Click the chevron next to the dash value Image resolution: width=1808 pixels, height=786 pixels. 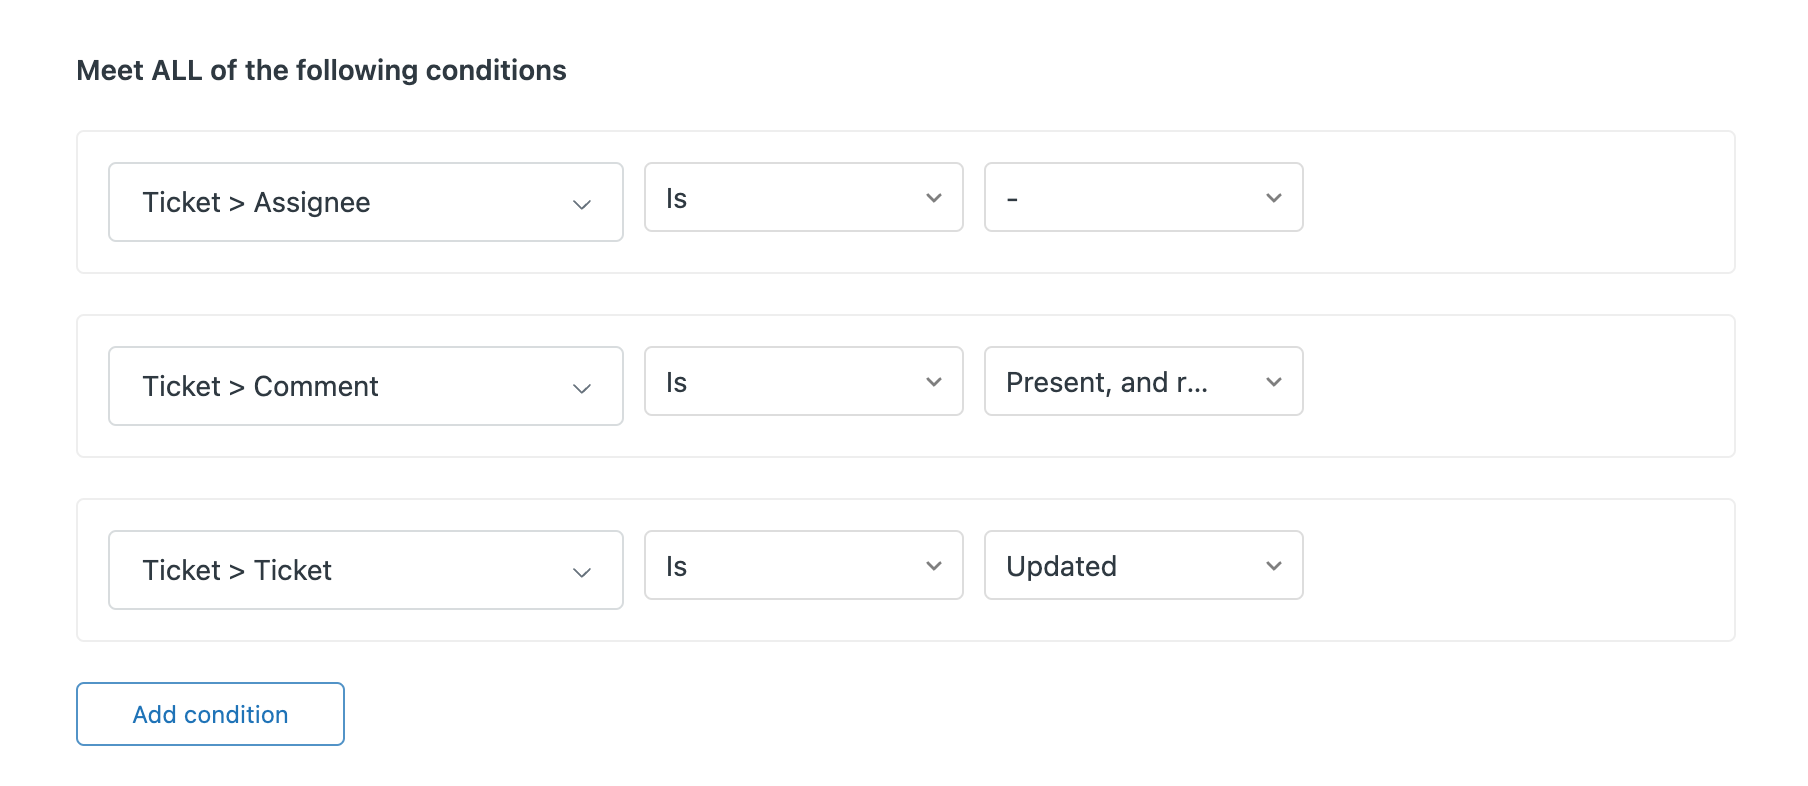(x=1274, y=198)
